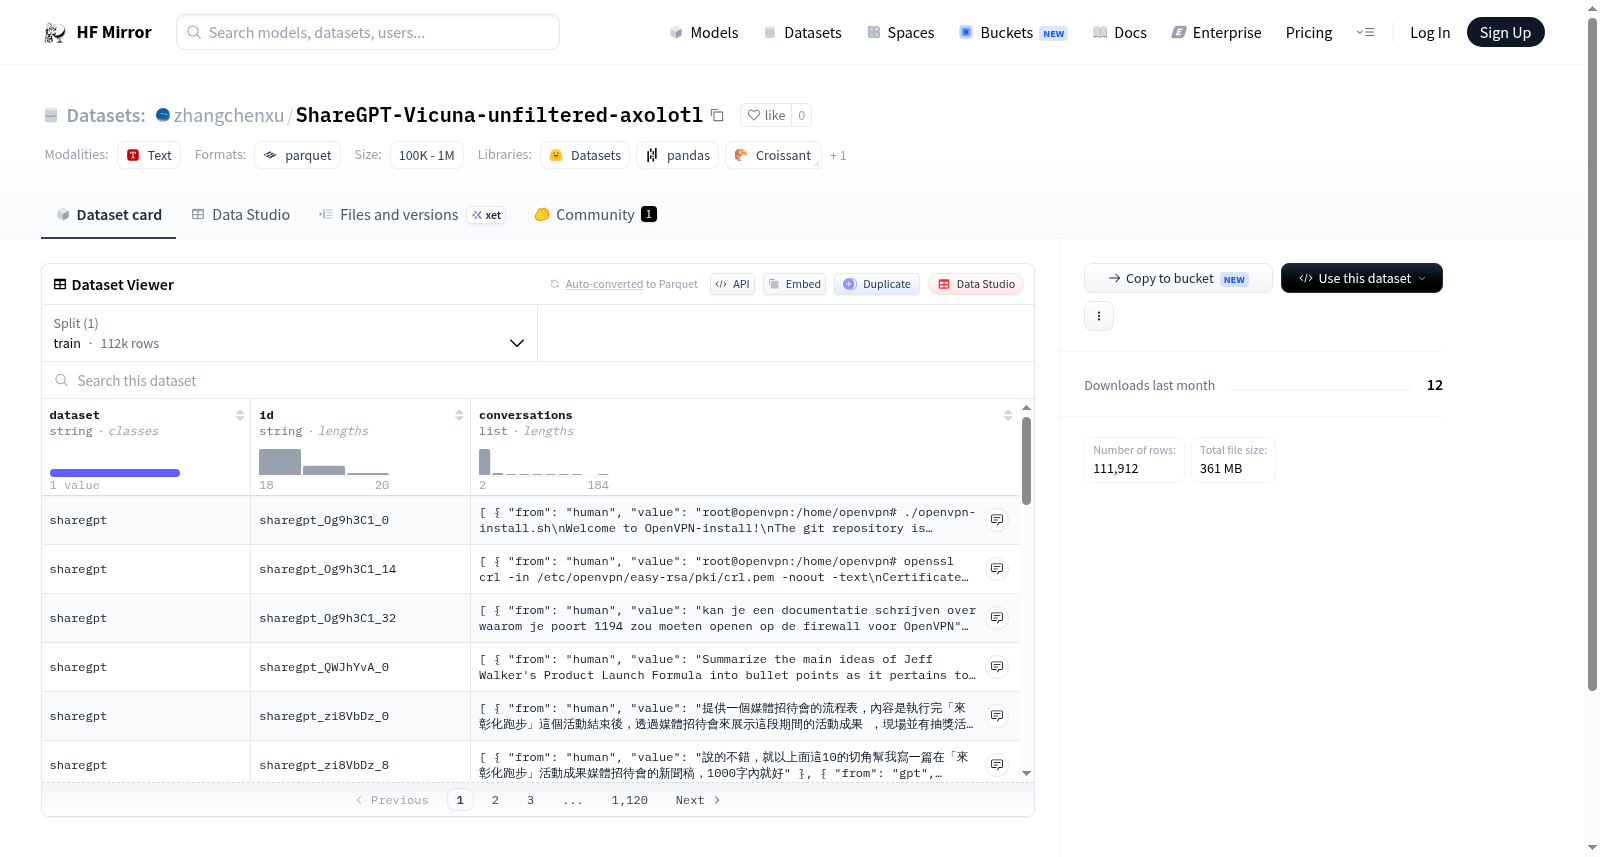Click the page vertical scrollbar
The height and width of the screenshot is (857, 1600).
click(x=1592, y=354)
